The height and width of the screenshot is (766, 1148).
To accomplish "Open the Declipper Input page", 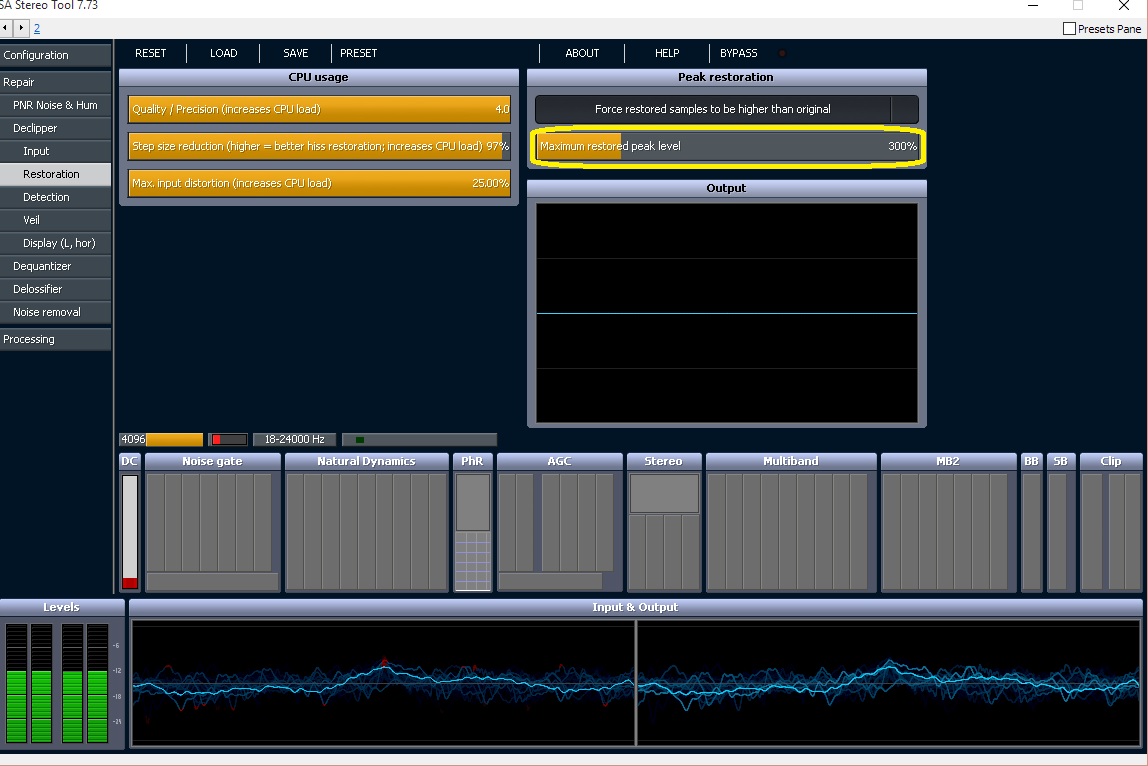I will 56,151.
